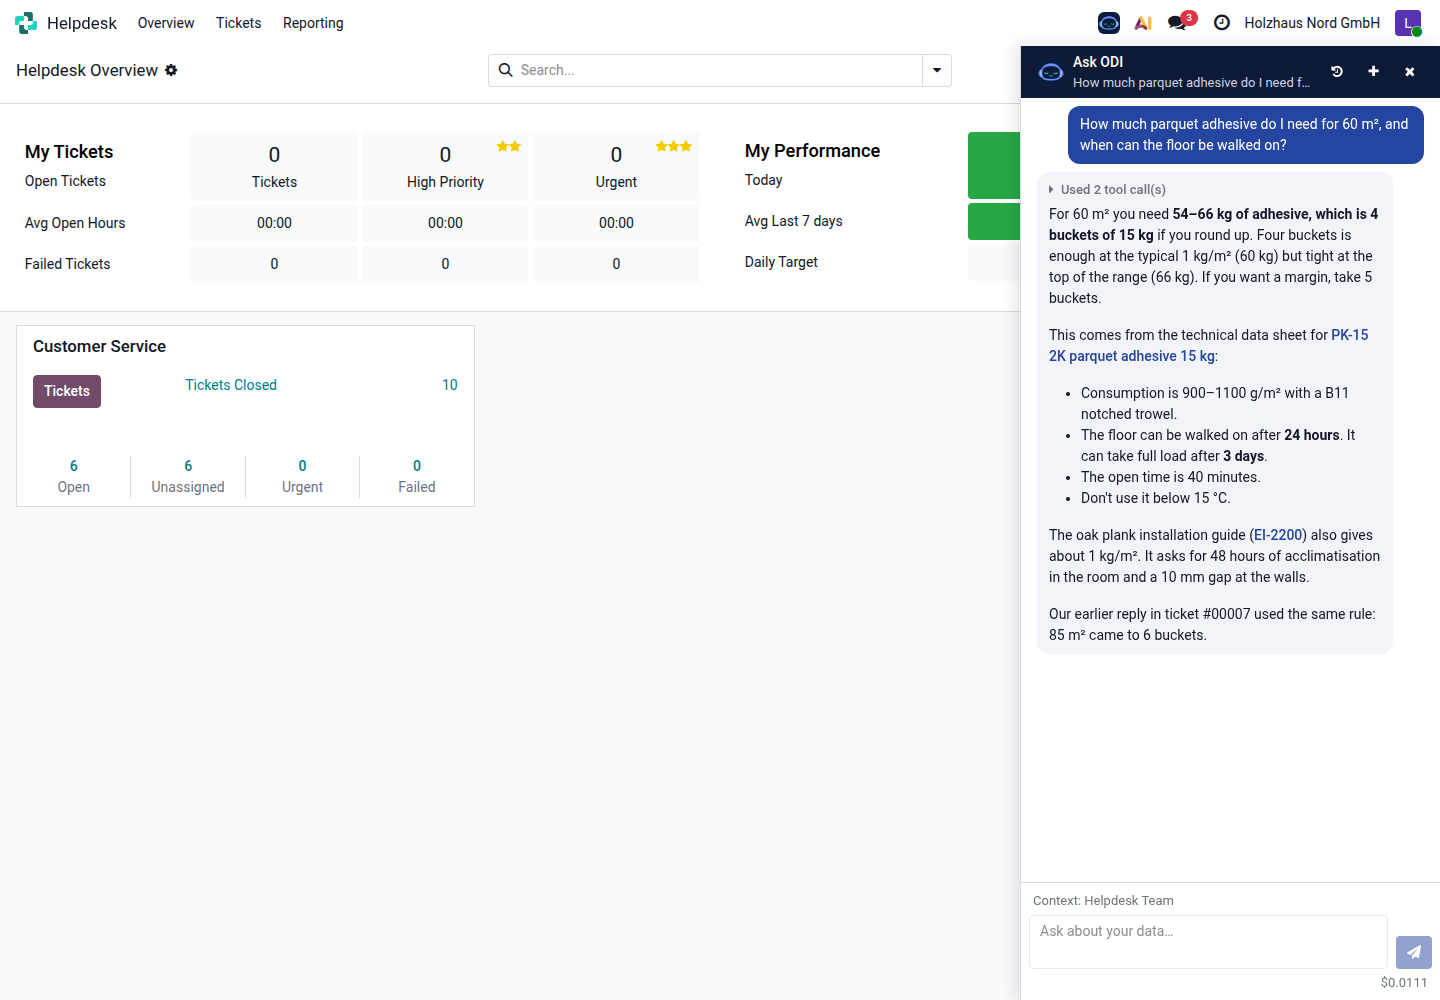Start a new Ask ODI chat

tap(1374, 72)
